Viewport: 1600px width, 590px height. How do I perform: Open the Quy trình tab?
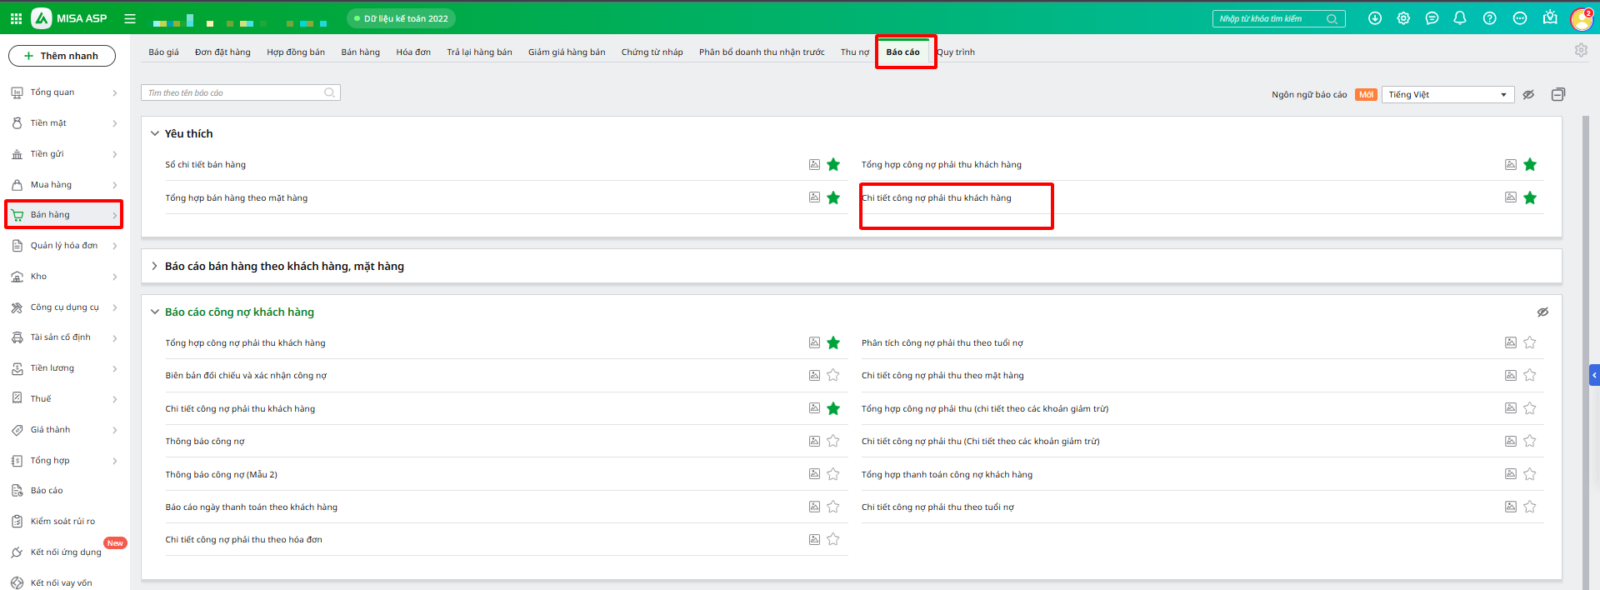[x=956, y=52]
